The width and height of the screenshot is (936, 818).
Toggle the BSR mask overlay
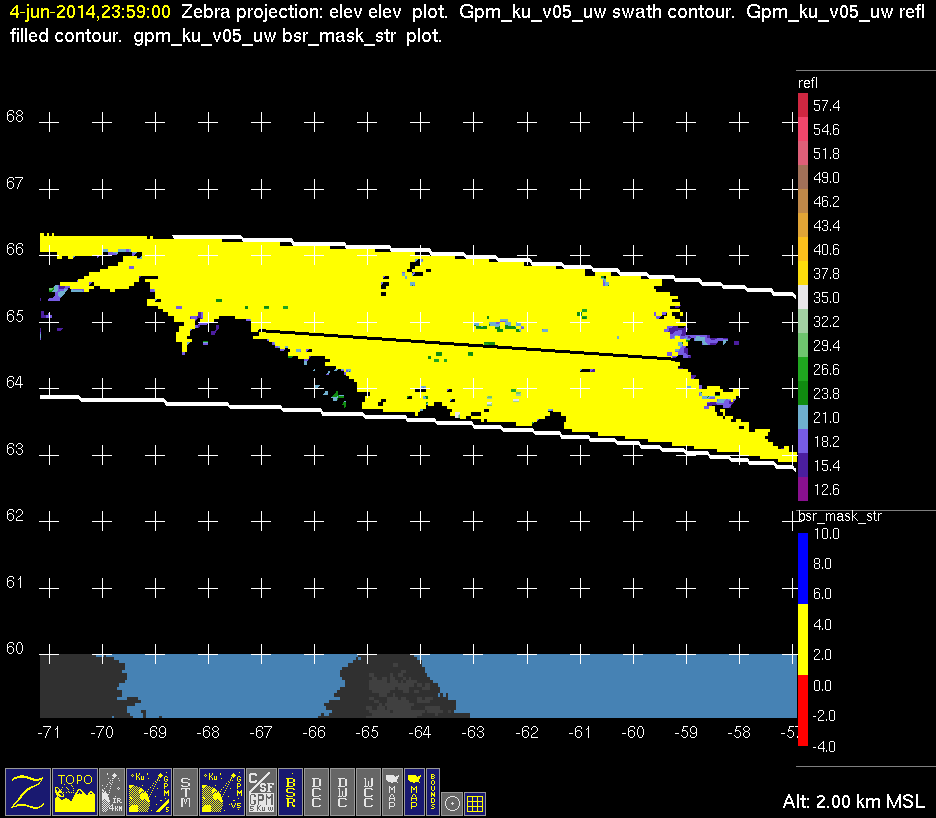click(291, 790)
